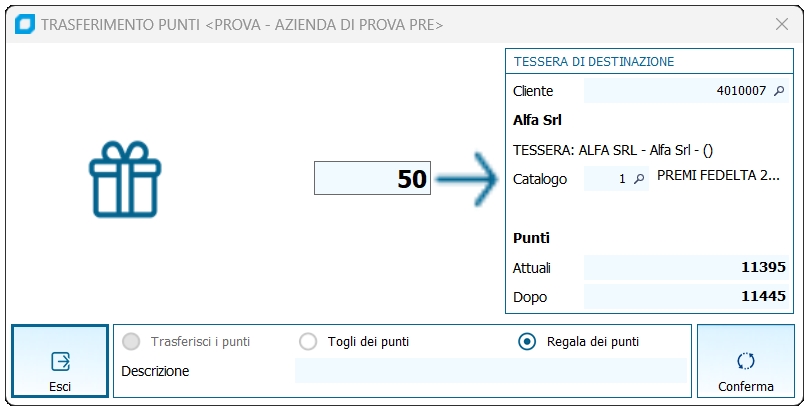804x408 pixels.
Task: Open catalog lookup magnifier icon
Action: tap(640, 179)
